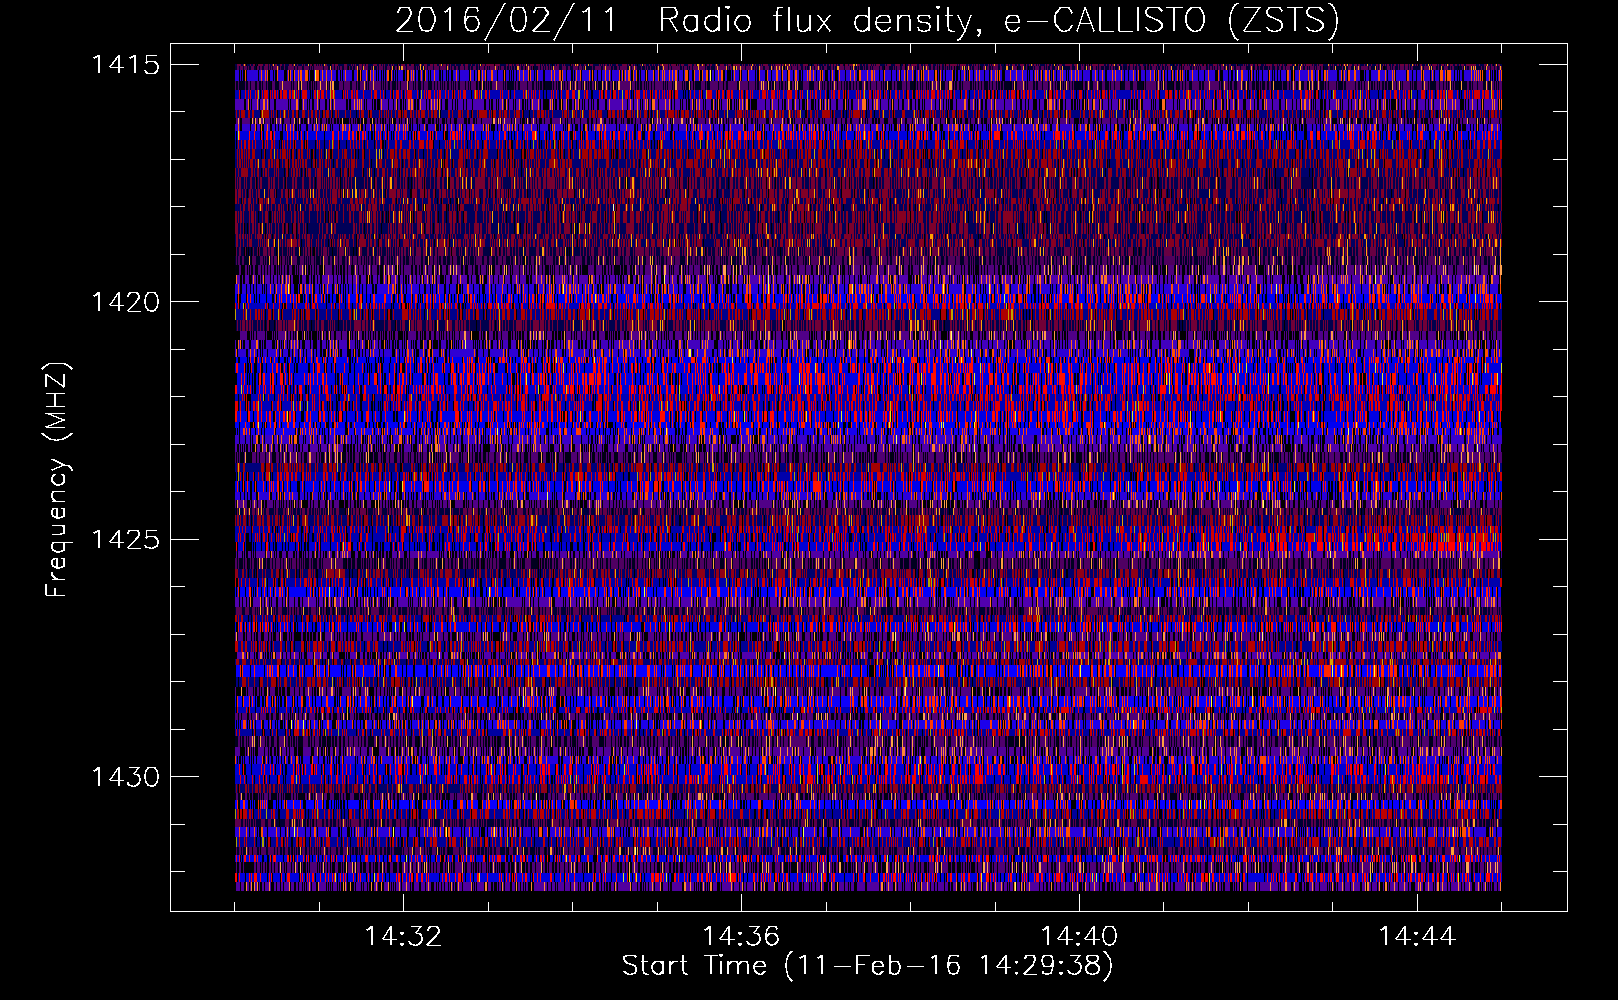Click the 1415 frequency tick label
This screenshot has height=1000, width=1618.
click(125, 65)
